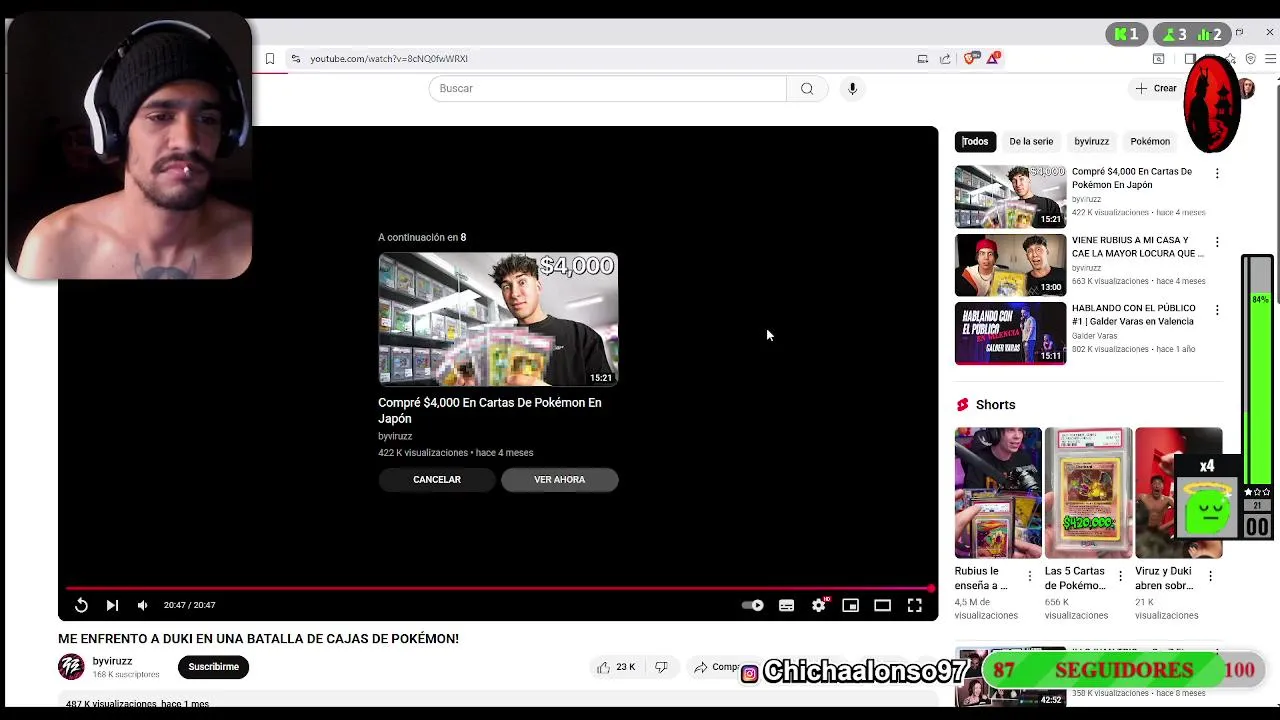This screenshot has width=1280, height=720.
Task: Select the 'Todos' filter chip
Action: (x=974, y=141)
